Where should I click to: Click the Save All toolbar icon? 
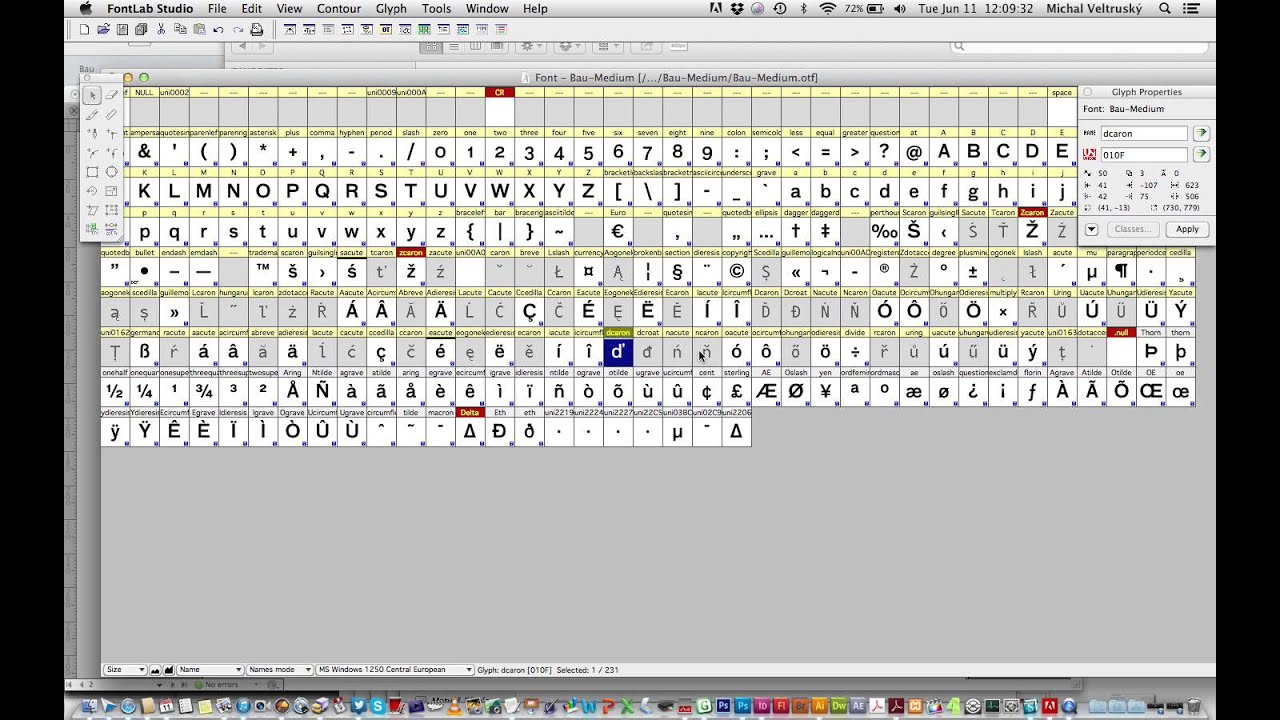[141, 30]
